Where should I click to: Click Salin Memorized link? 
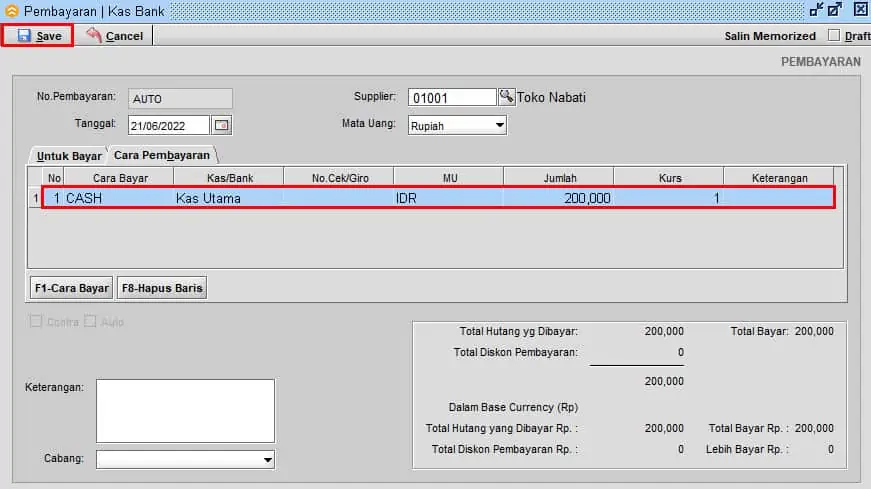pos(770,36)
